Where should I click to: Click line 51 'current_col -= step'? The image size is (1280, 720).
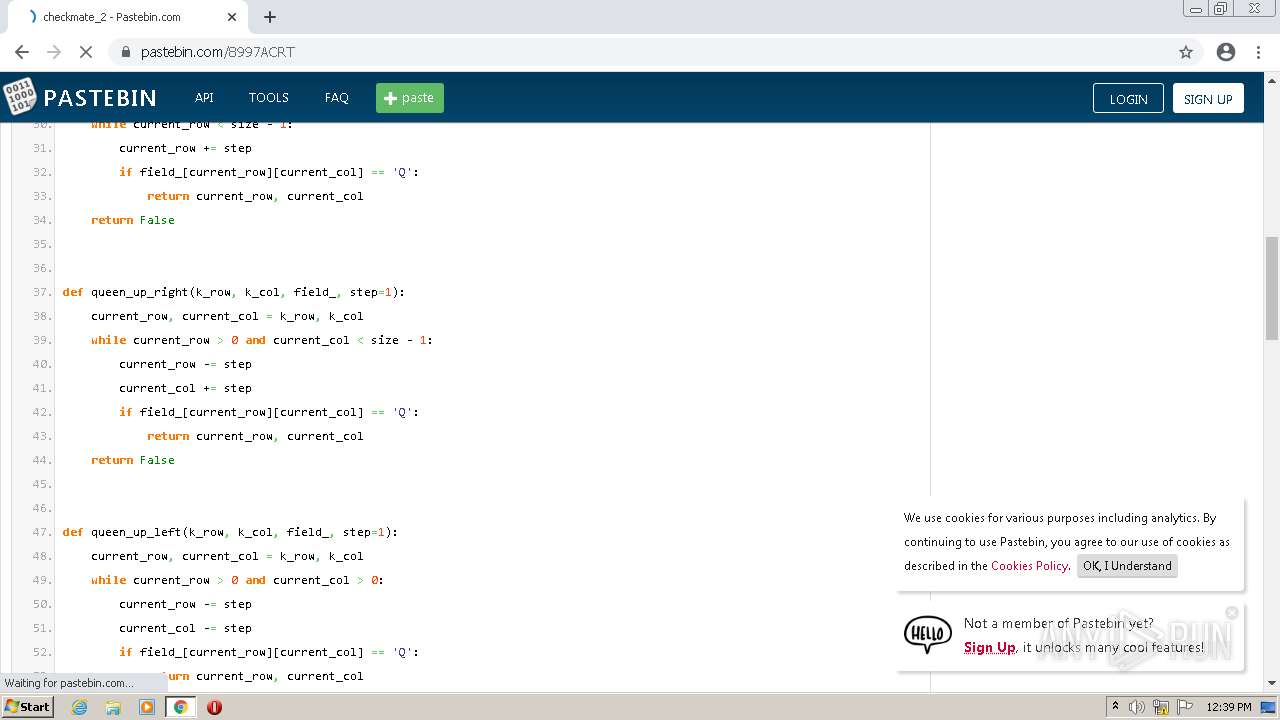click(x=185, y=628)
